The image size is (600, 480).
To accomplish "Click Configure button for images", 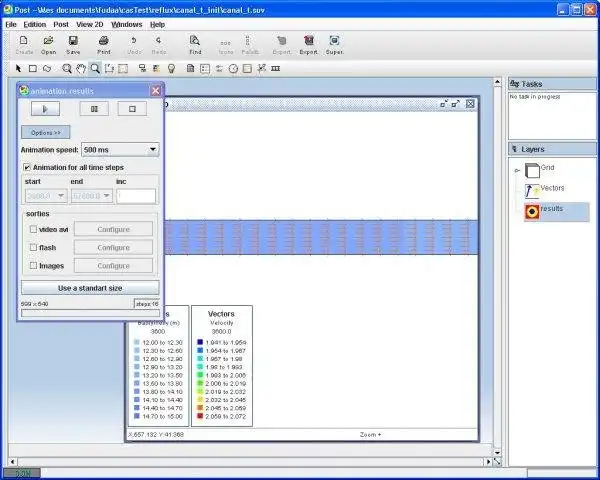I will click(x=113, y=265).
